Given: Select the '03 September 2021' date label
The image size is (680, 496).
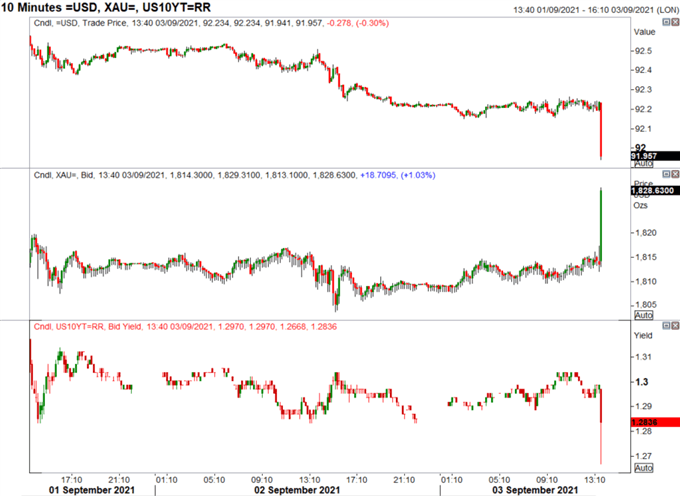Looking at the screenshot, I should click(x=535, y=490).
